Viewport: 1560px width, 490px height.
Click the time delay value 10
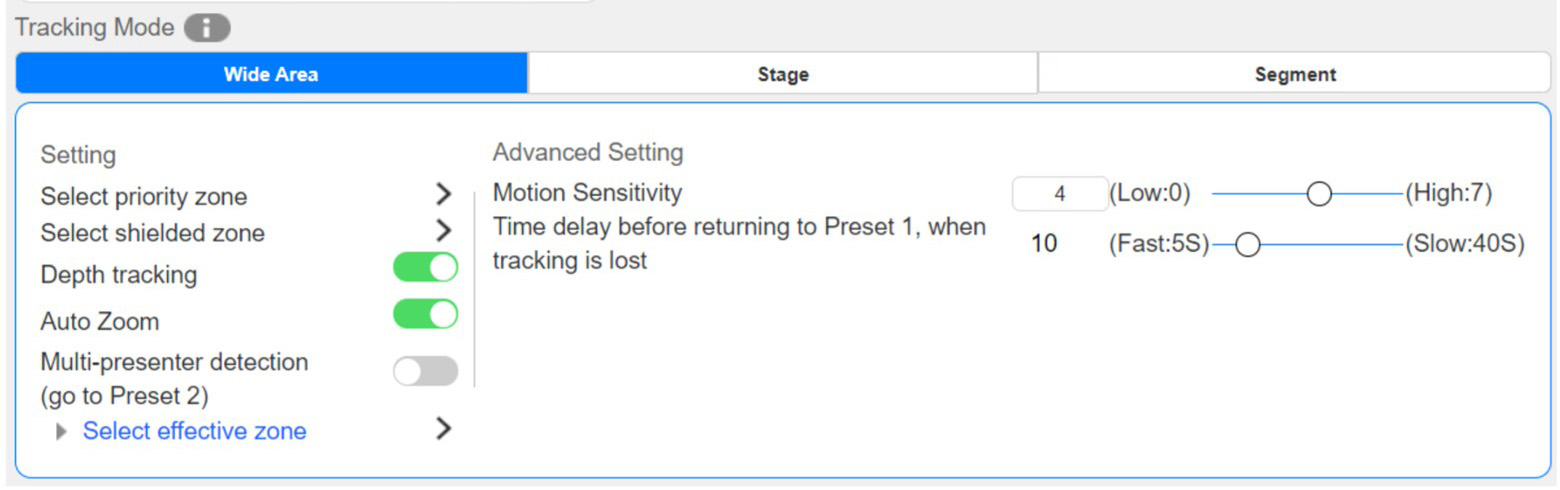point(1044,244)
